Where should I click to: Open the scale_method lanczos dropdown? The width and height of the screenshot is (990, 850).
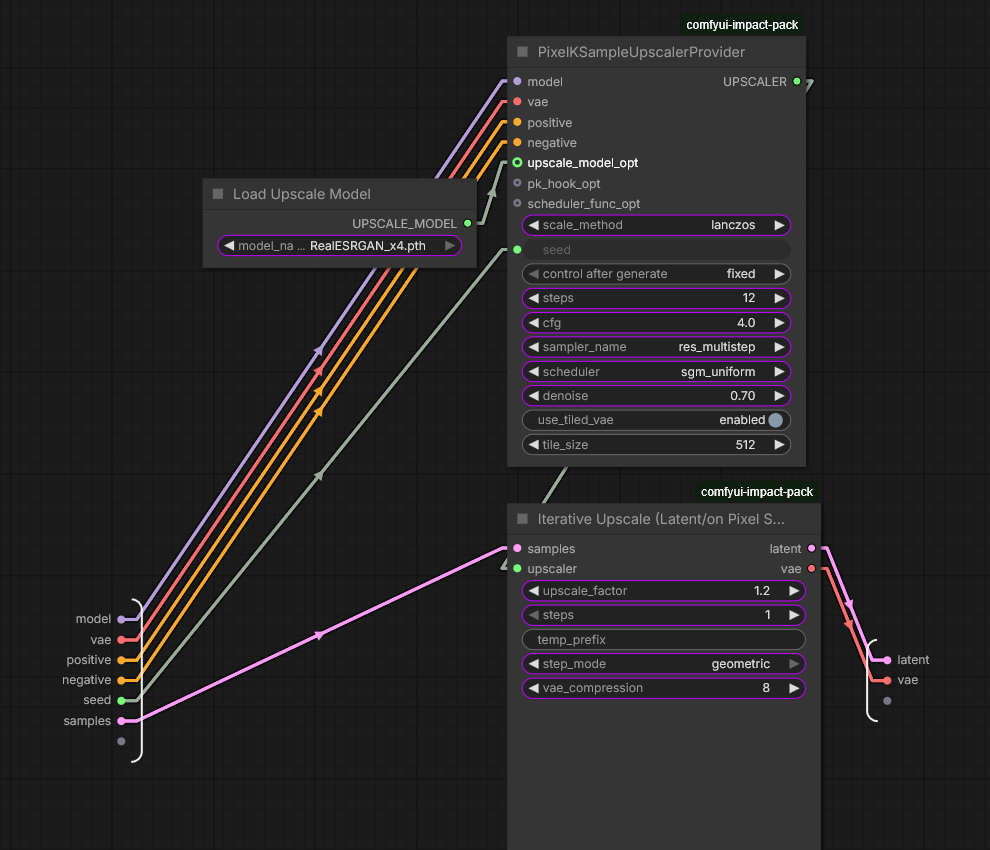[x=656, y=225]
